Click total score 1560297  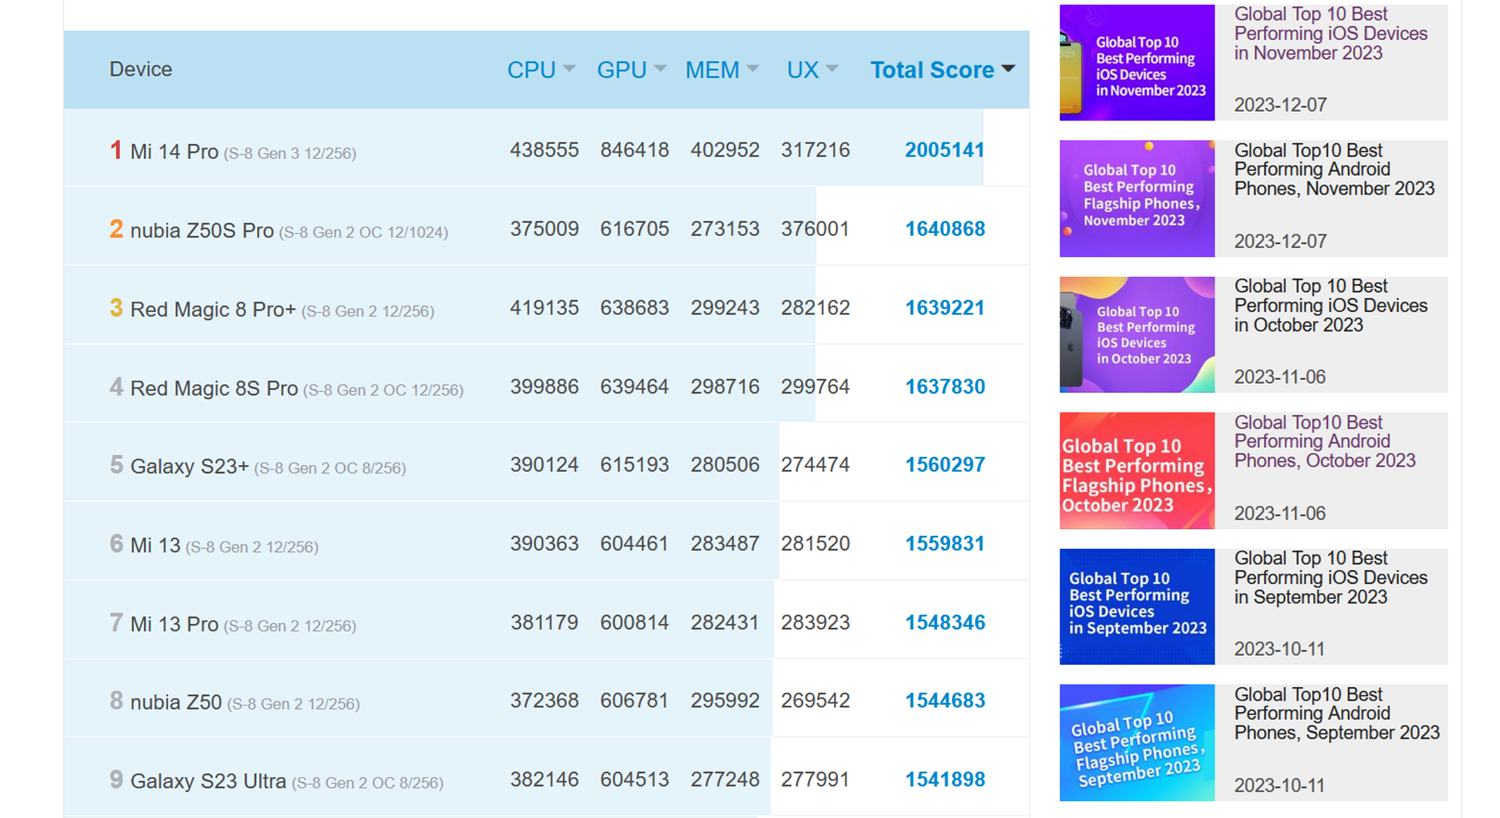(x=945, y=465)
